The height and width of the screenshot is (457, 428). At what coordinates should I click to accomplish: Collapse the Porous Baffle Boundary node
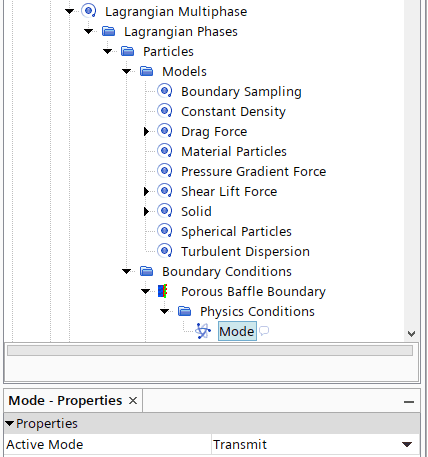coord(145,291)
